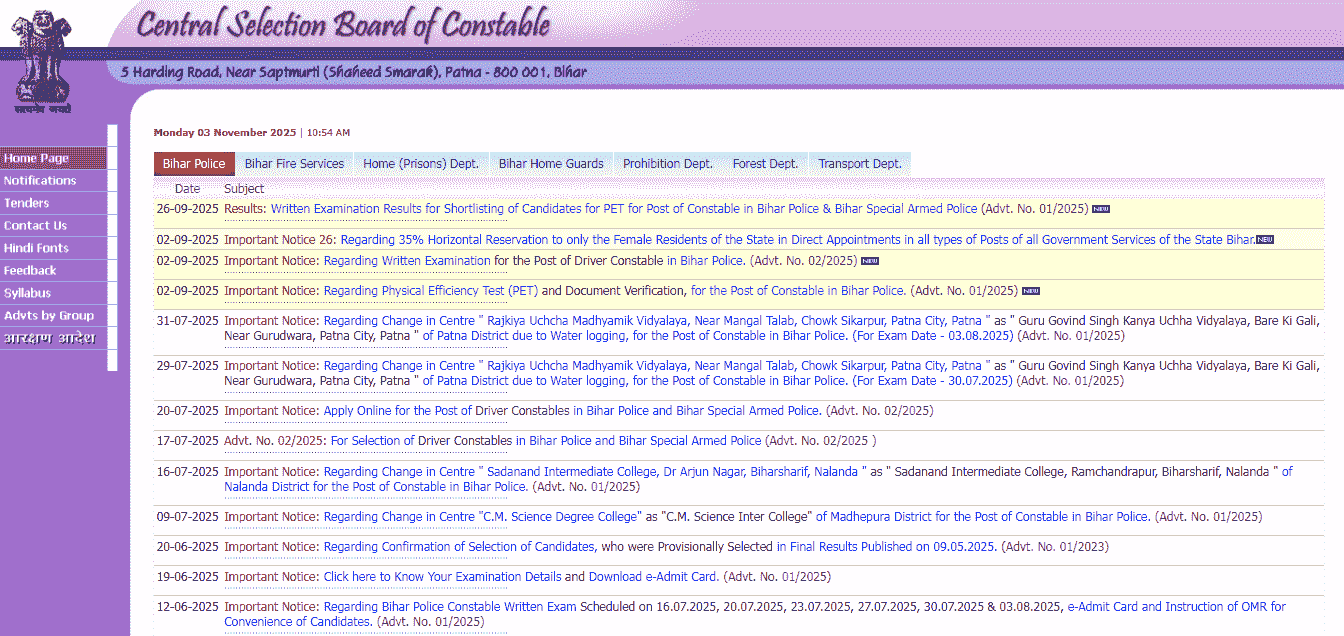Open the Contact Us page

35,226
